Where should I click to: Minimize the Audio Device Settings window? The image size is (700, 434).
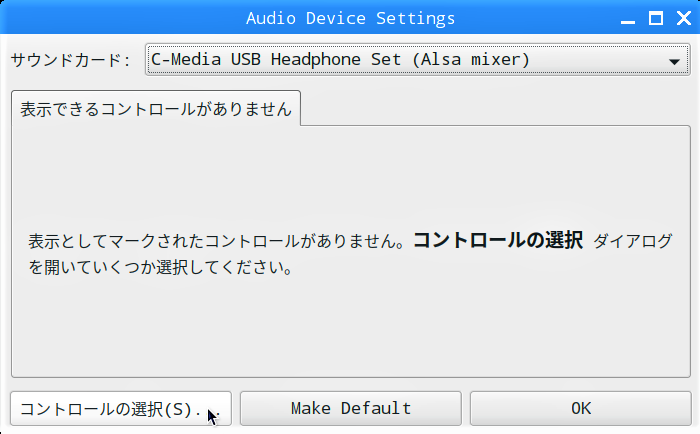click(x=629, y=18)
